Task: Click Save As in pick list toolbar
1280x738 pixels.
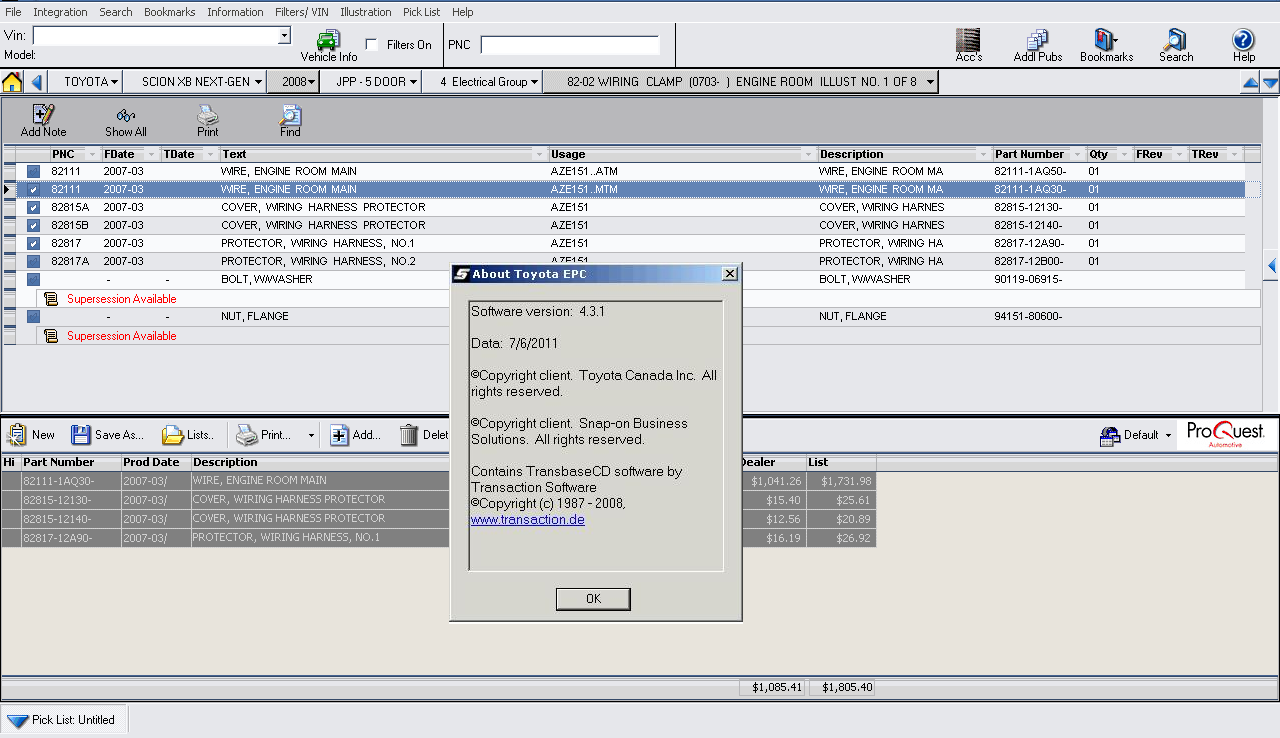Action: pyautogui.click(x=107, y=435)
